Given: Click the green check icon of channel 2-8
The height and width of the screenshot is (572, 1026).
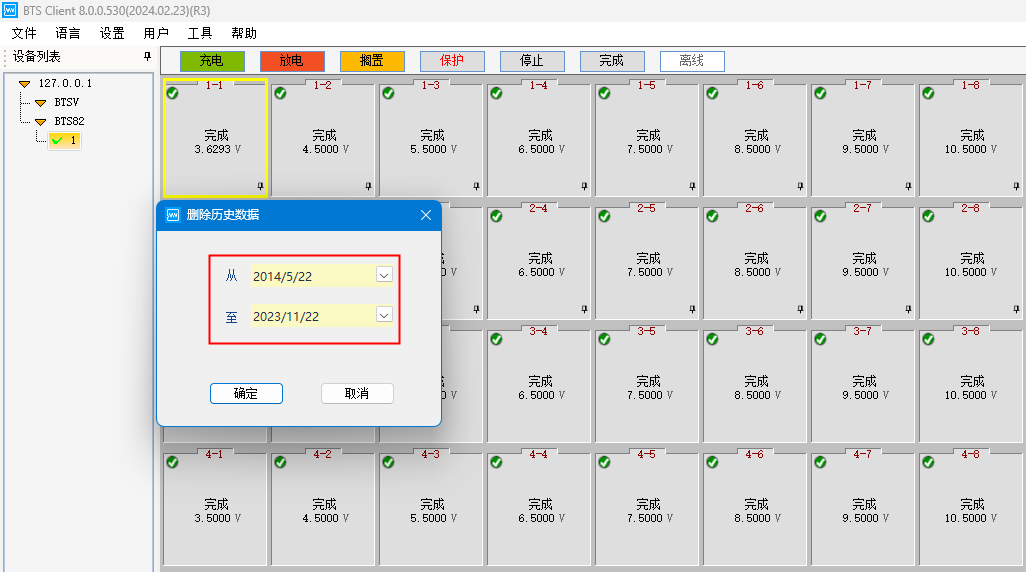Looking at the screenshot, I should click(928, 217).
